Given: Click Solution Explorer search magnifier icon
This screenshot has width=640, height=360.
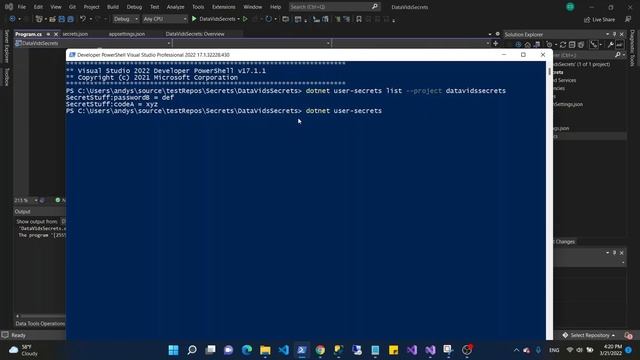Looking at the screenshot, I should 618,55.
